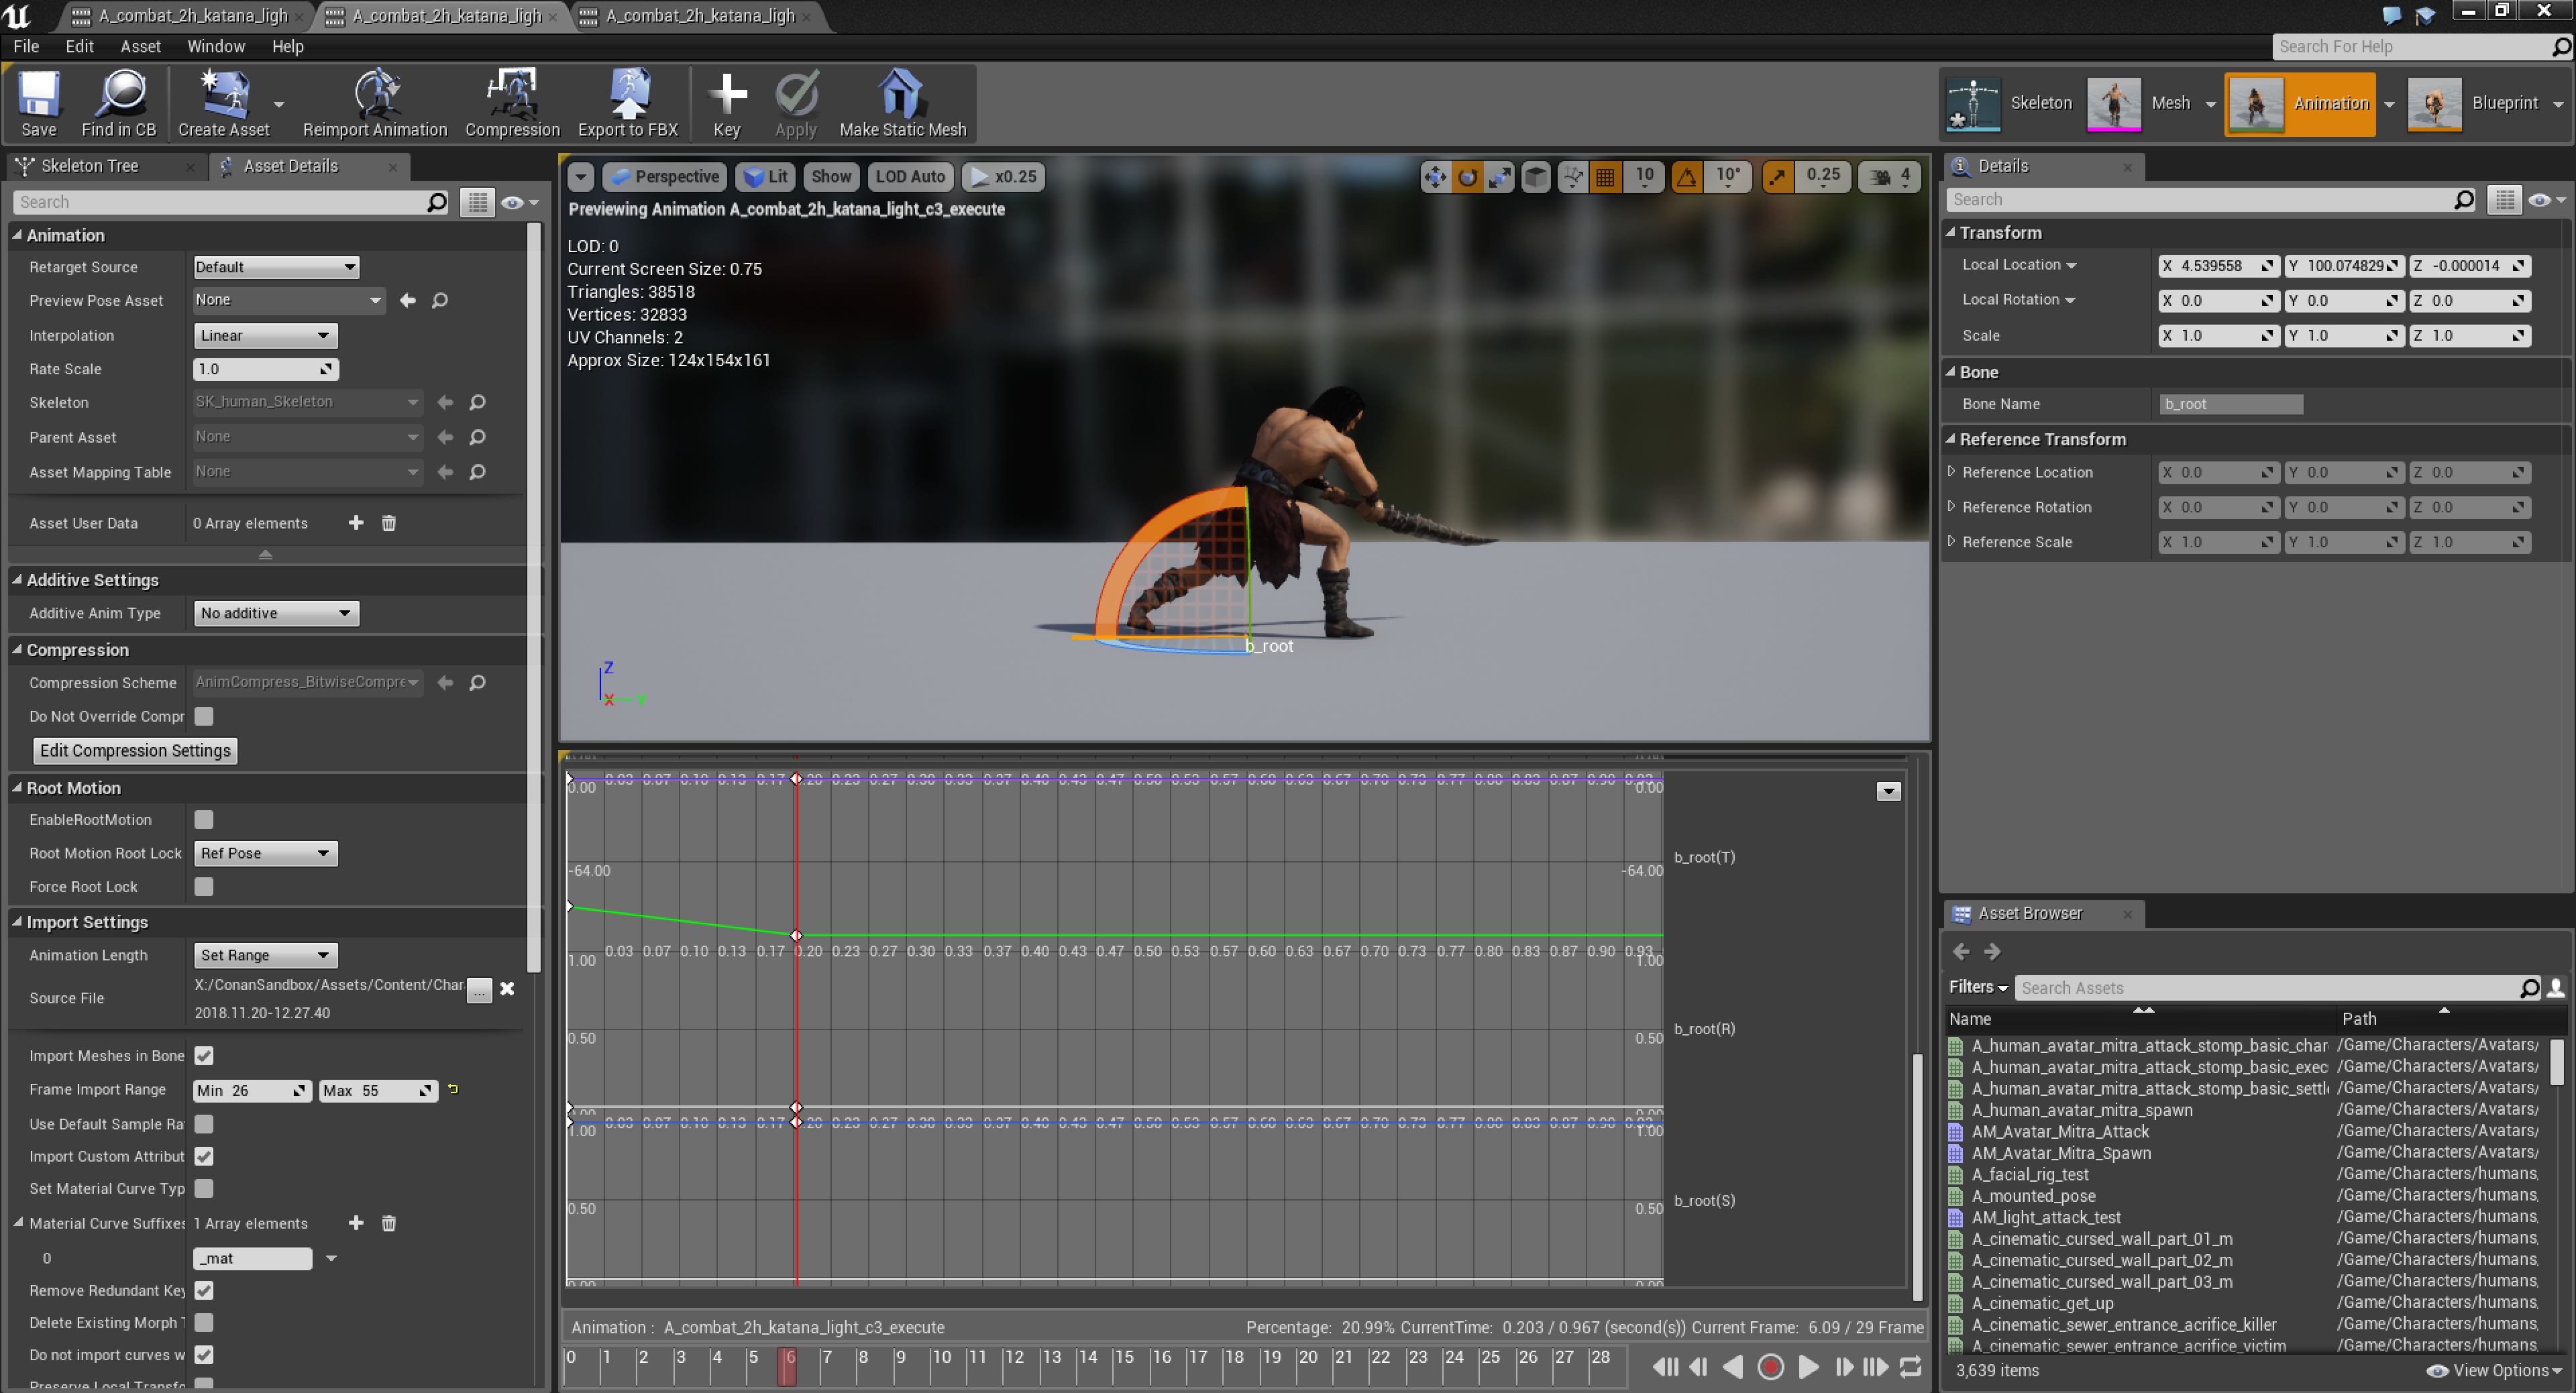Click the Lit view mode button
2576x1393 pixels.
click(767, 177)
